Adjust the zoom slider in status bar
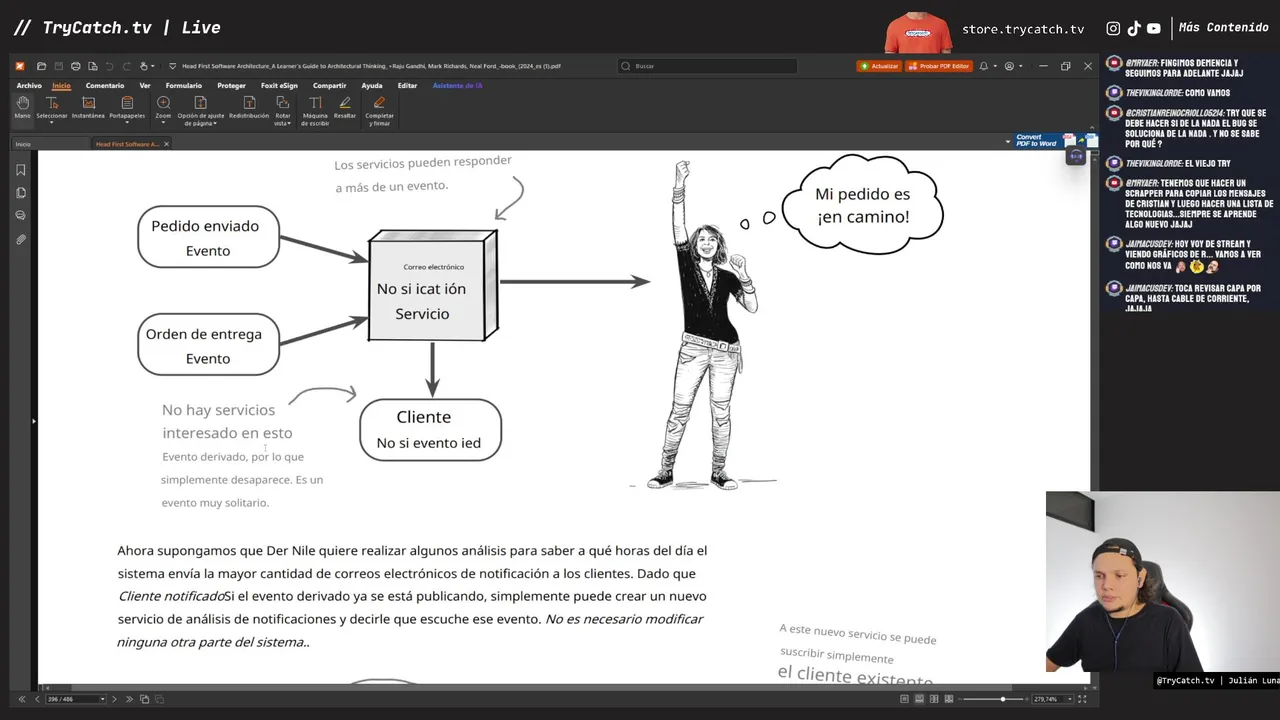Image resolution: width=1280 pixels, height=720 pixels. pos(1003,699)
